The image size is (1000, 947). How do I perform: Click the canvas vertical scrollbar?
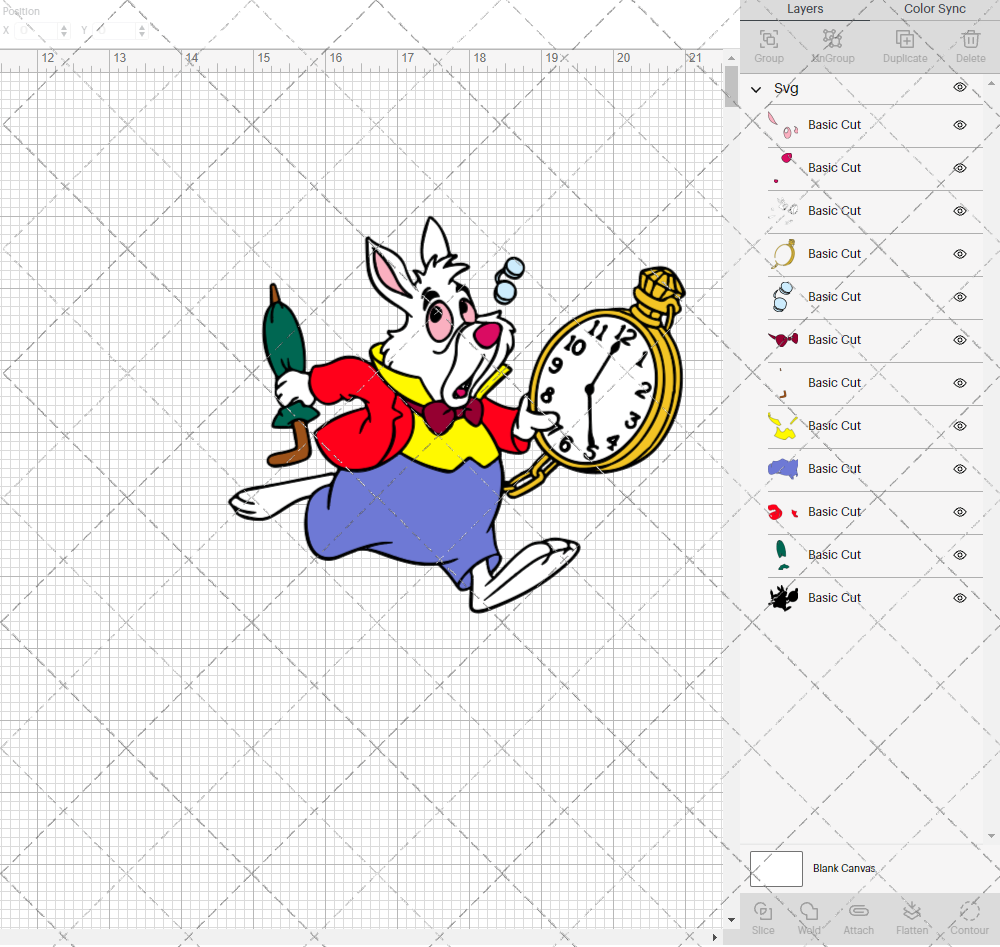tap(729, 90)
